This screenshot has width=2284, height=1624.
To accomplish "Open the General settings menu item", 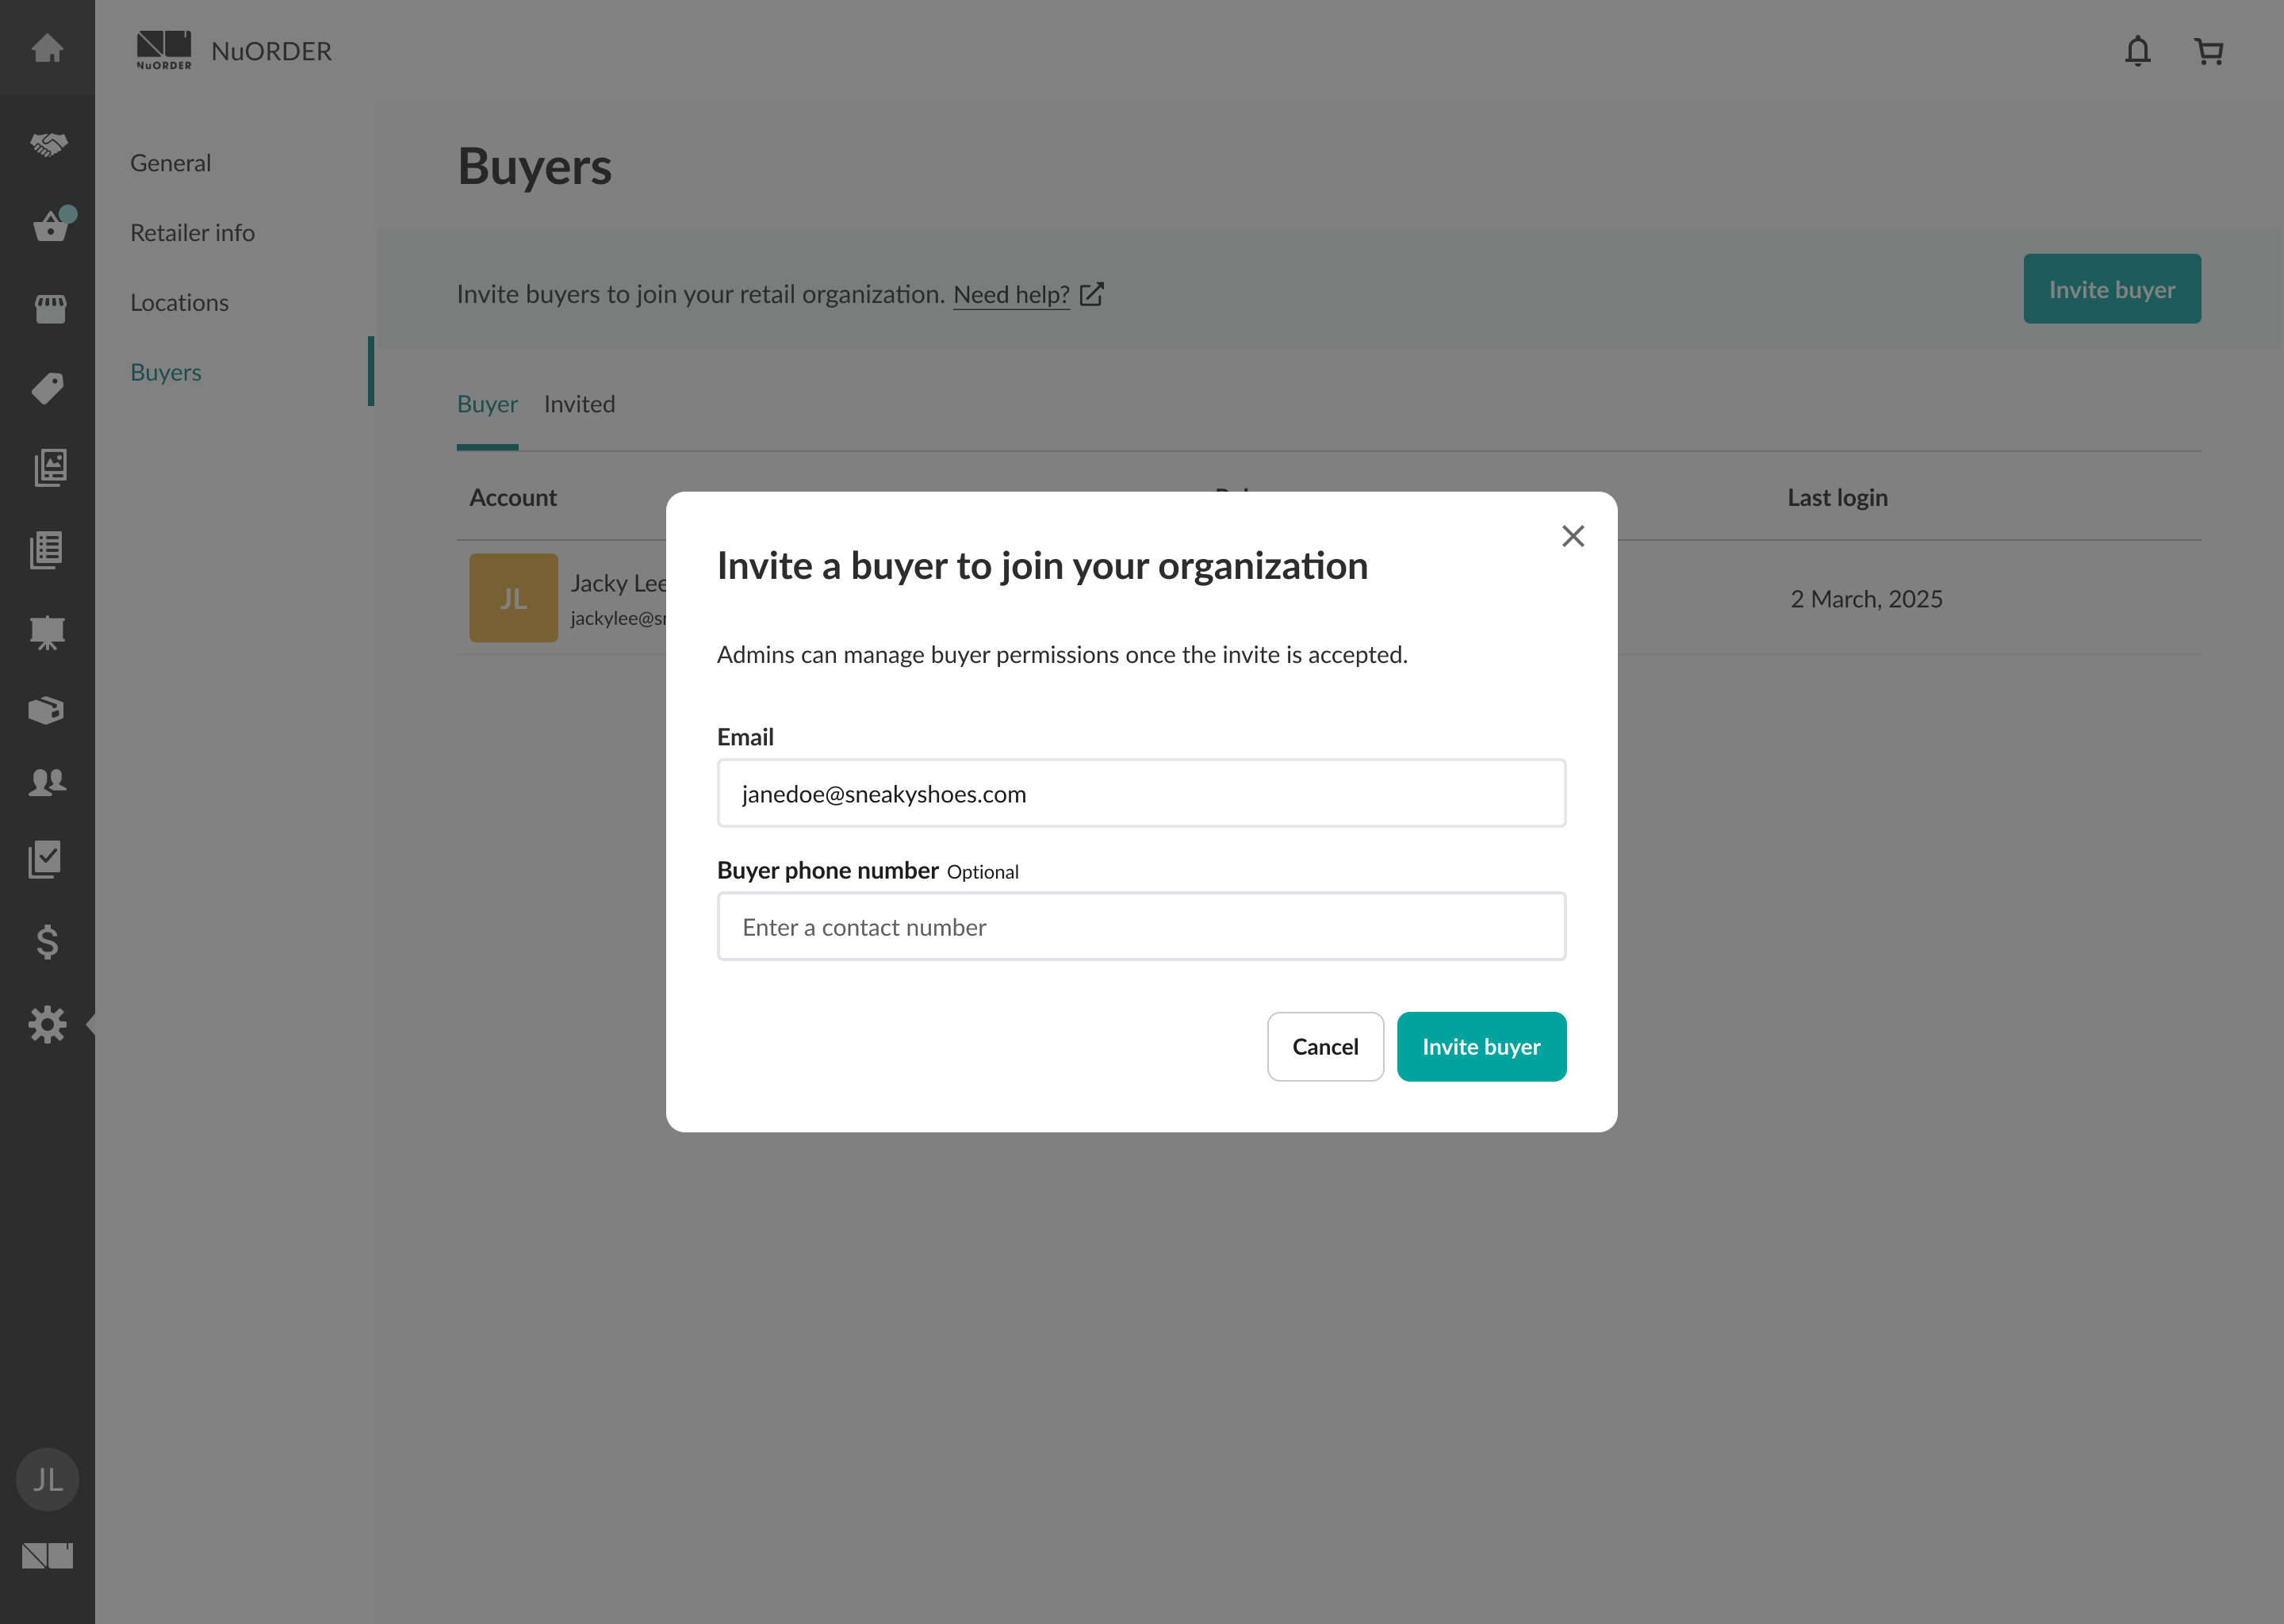I will point(170,163).
